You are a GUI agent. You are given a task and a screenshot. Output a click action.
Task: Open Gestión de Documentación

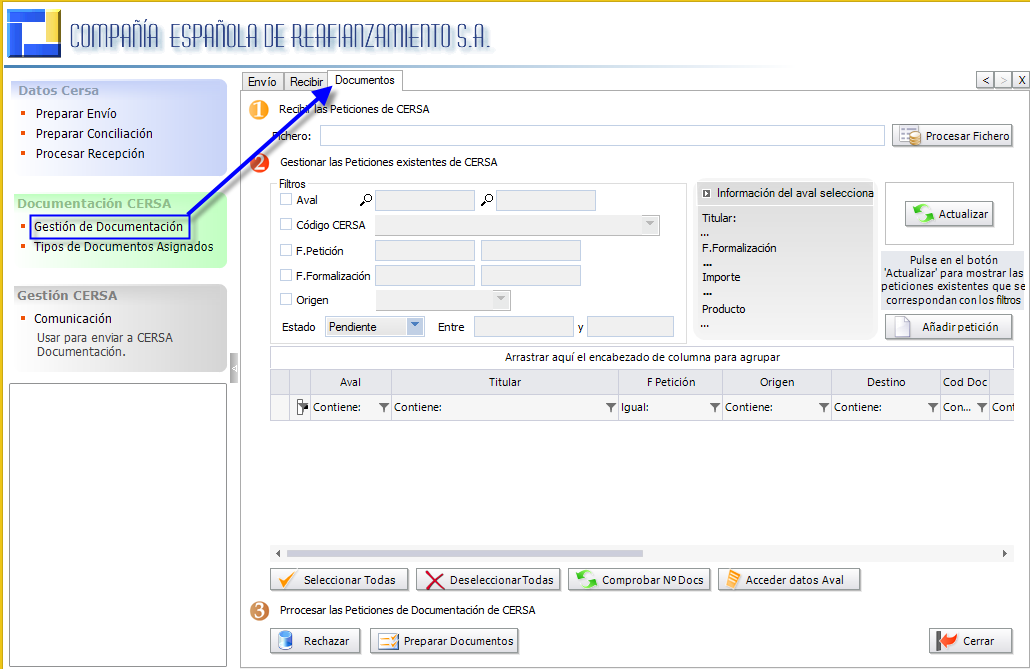(x=109, y=227)
